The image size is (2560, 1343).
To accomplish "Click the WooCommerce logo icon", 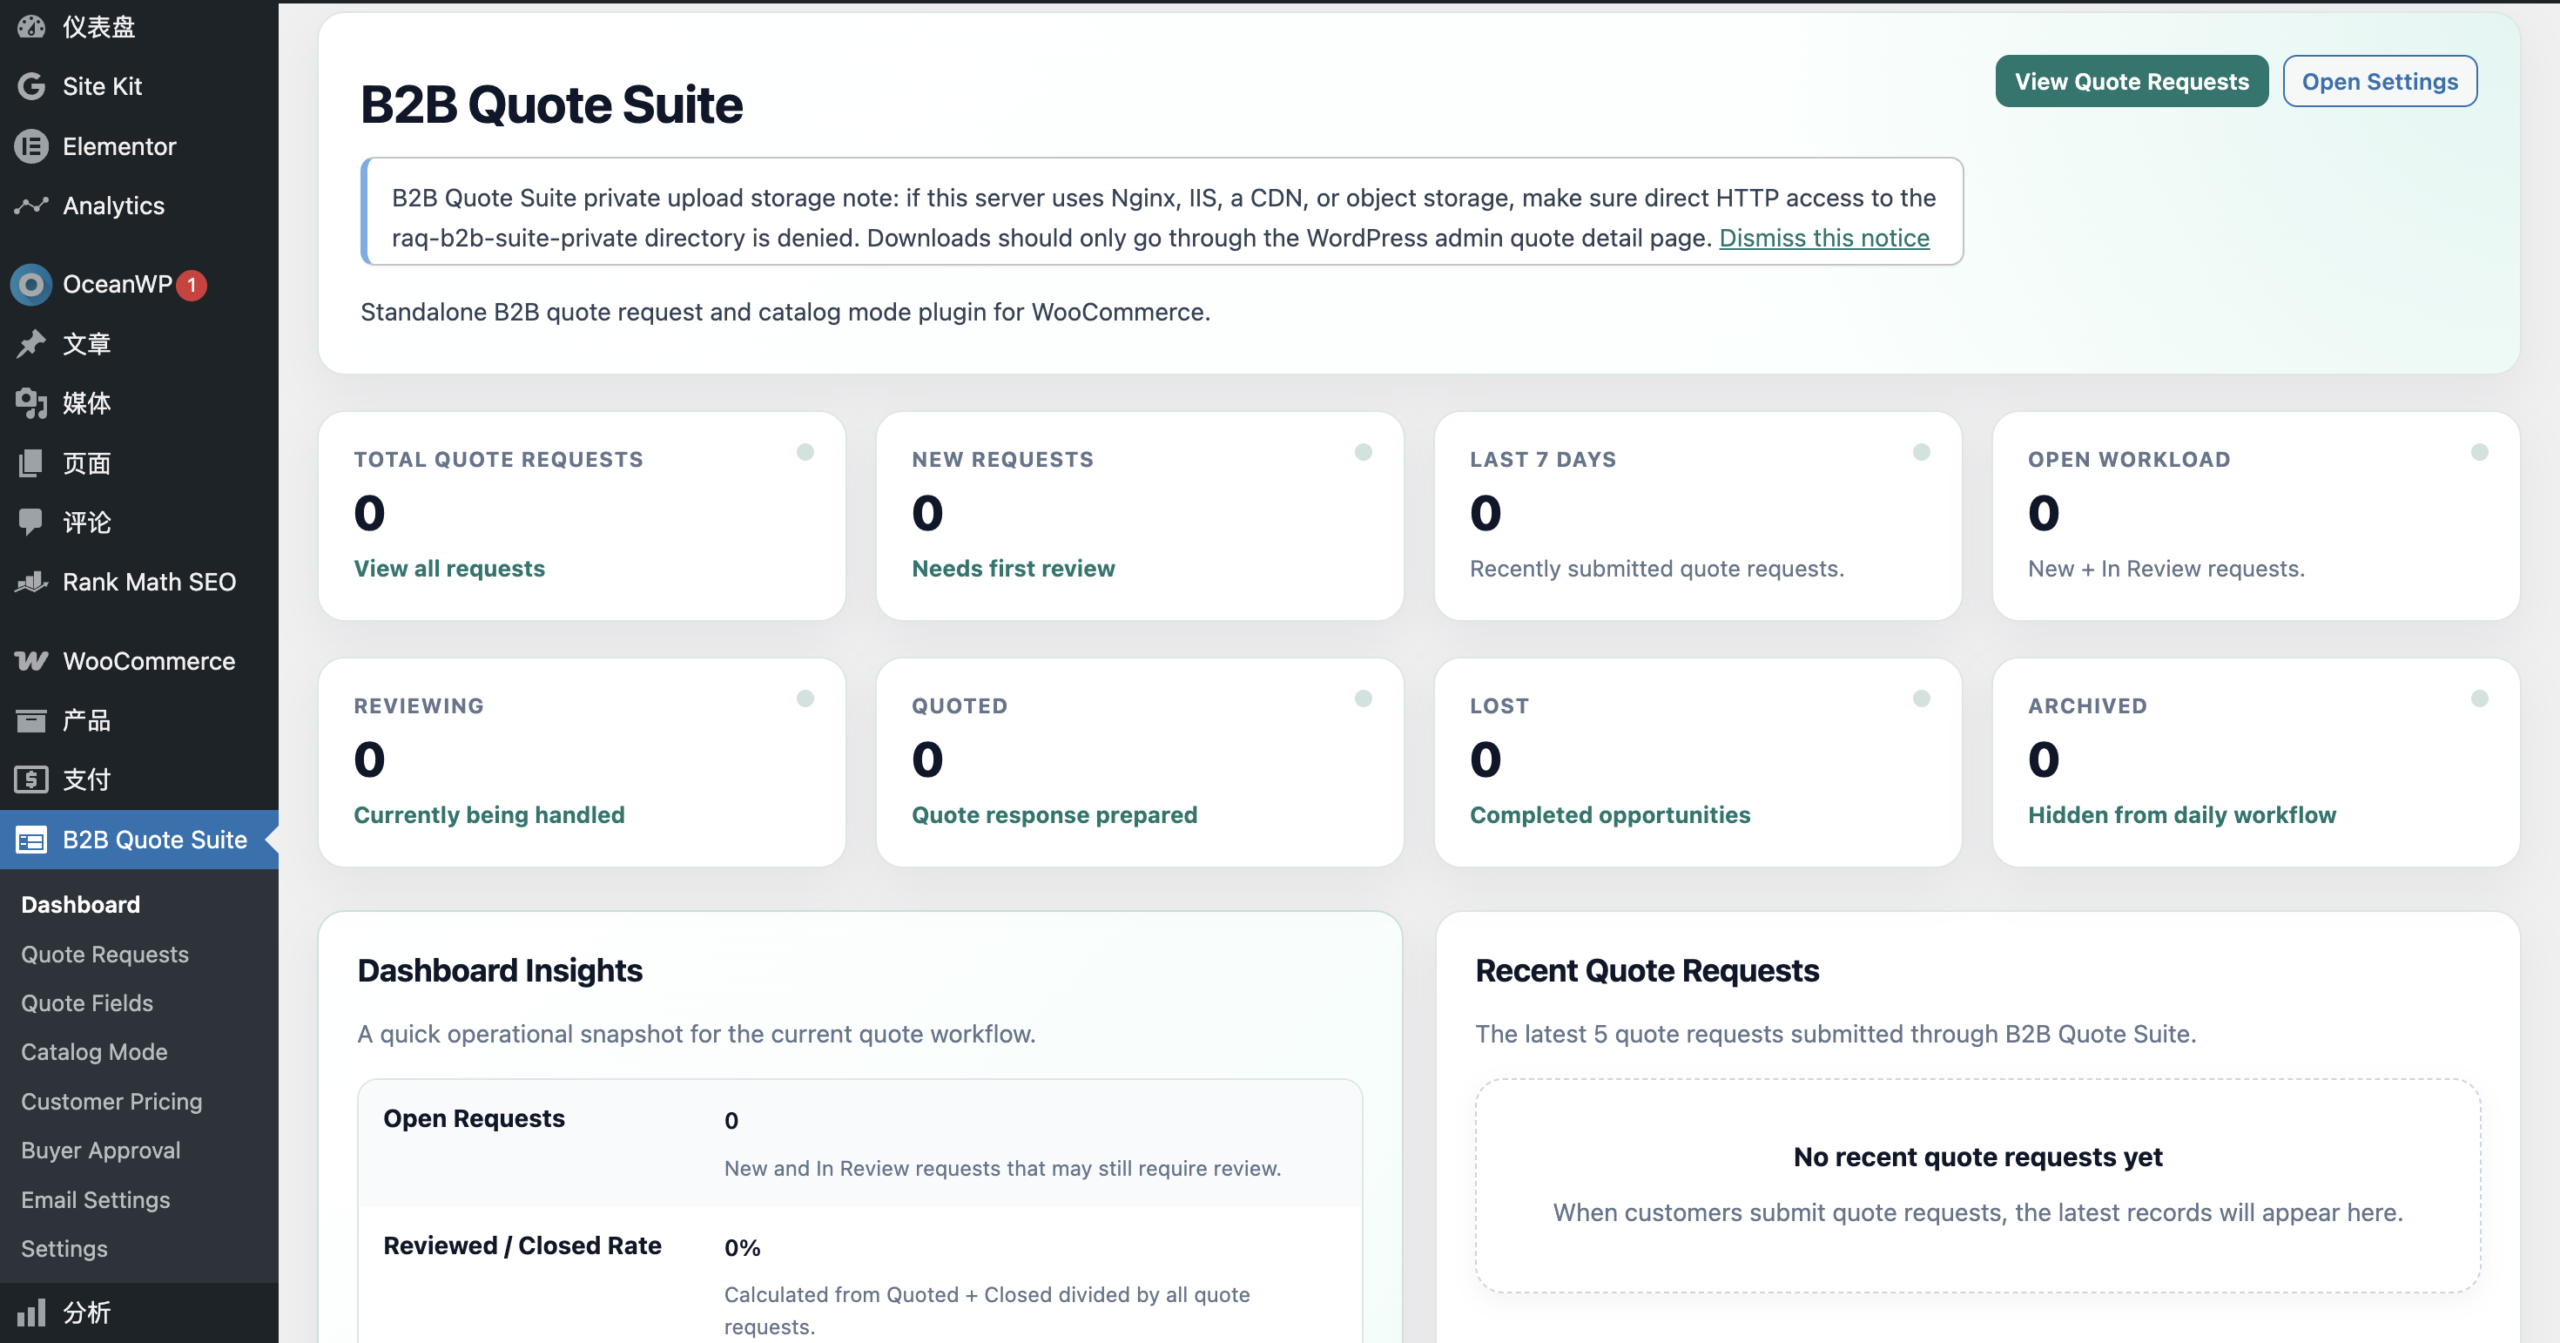I will pos(31,661).
